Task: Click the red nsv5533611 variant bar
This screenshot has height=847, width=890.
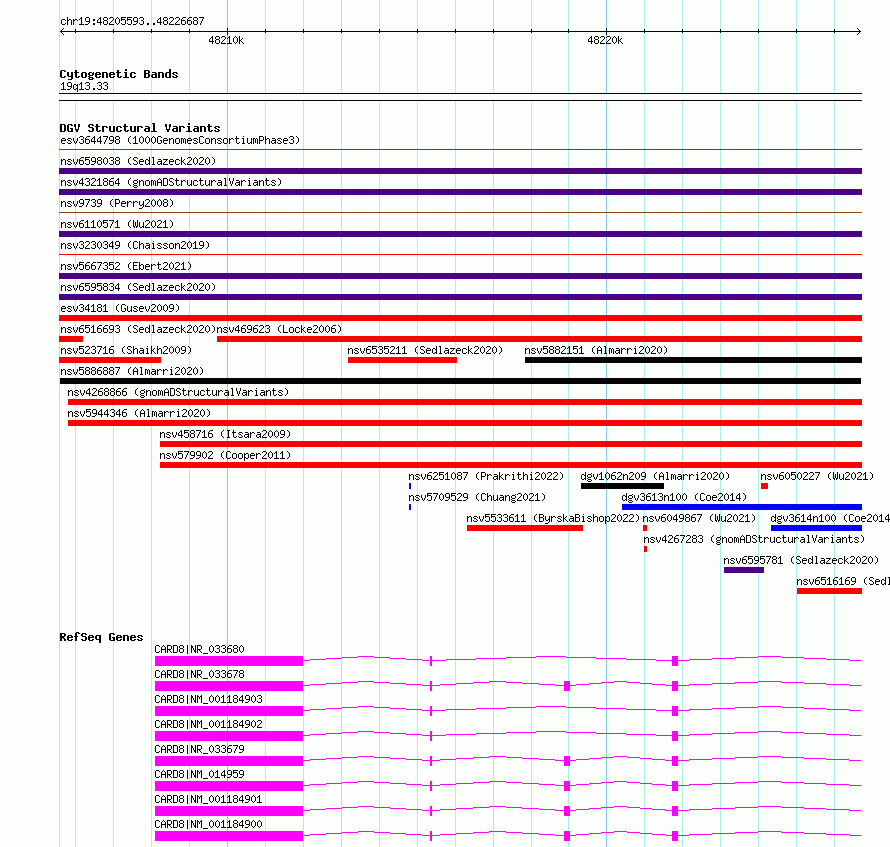Action: 524,528
